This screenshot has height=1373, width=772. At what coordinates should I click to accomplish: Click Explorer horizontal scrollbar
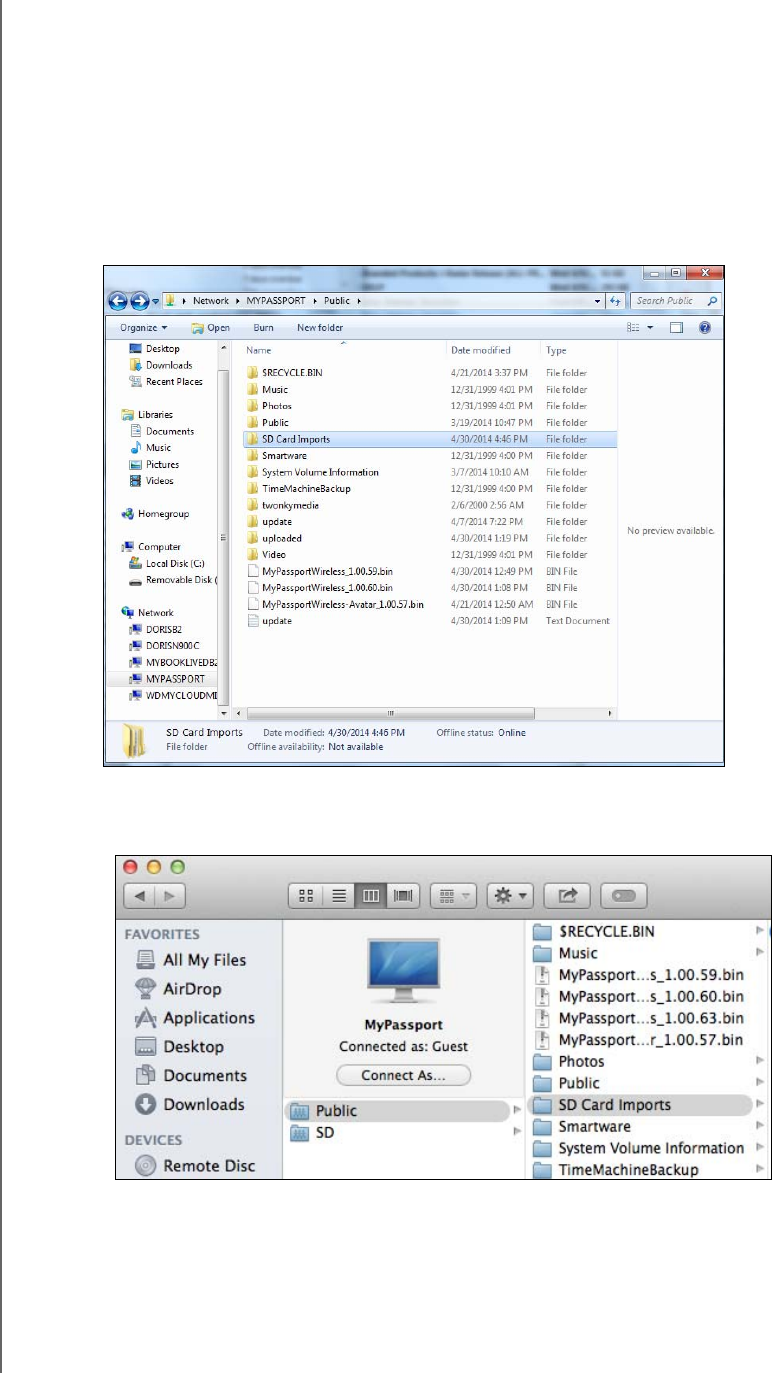[391, 714]
